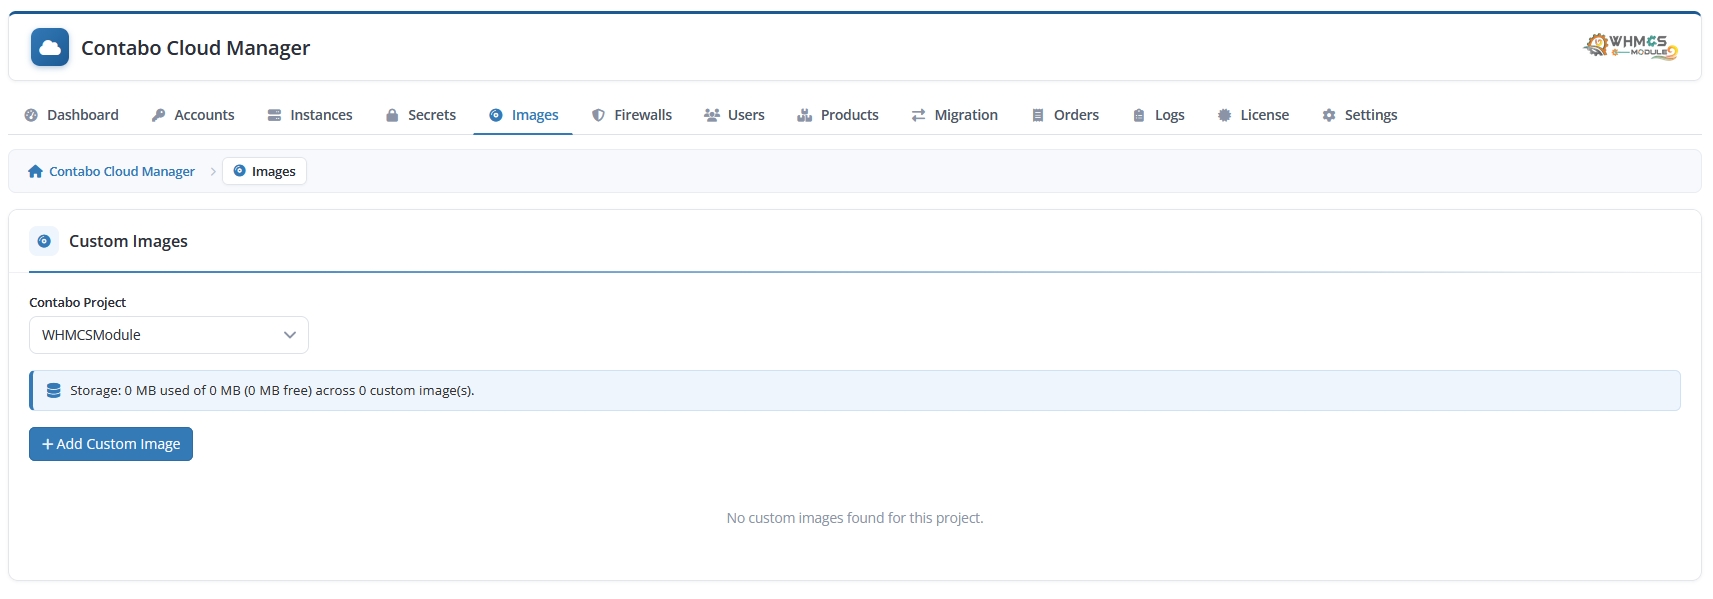Viewport: 1713px width, 599px height.
Task: Click the Secrets padlock icon
Action: pos(392,115)
